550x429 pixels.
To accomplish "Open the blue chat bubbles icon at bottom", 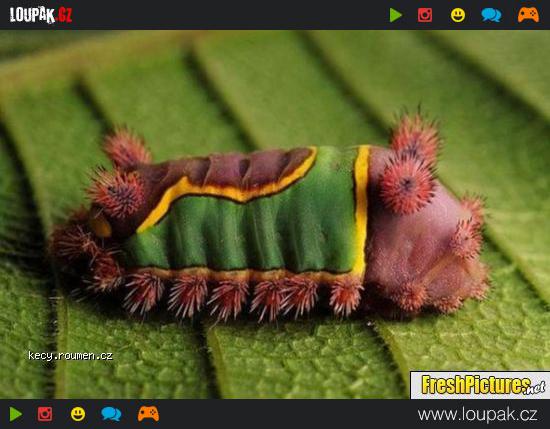I will click(x=111, y=414).
